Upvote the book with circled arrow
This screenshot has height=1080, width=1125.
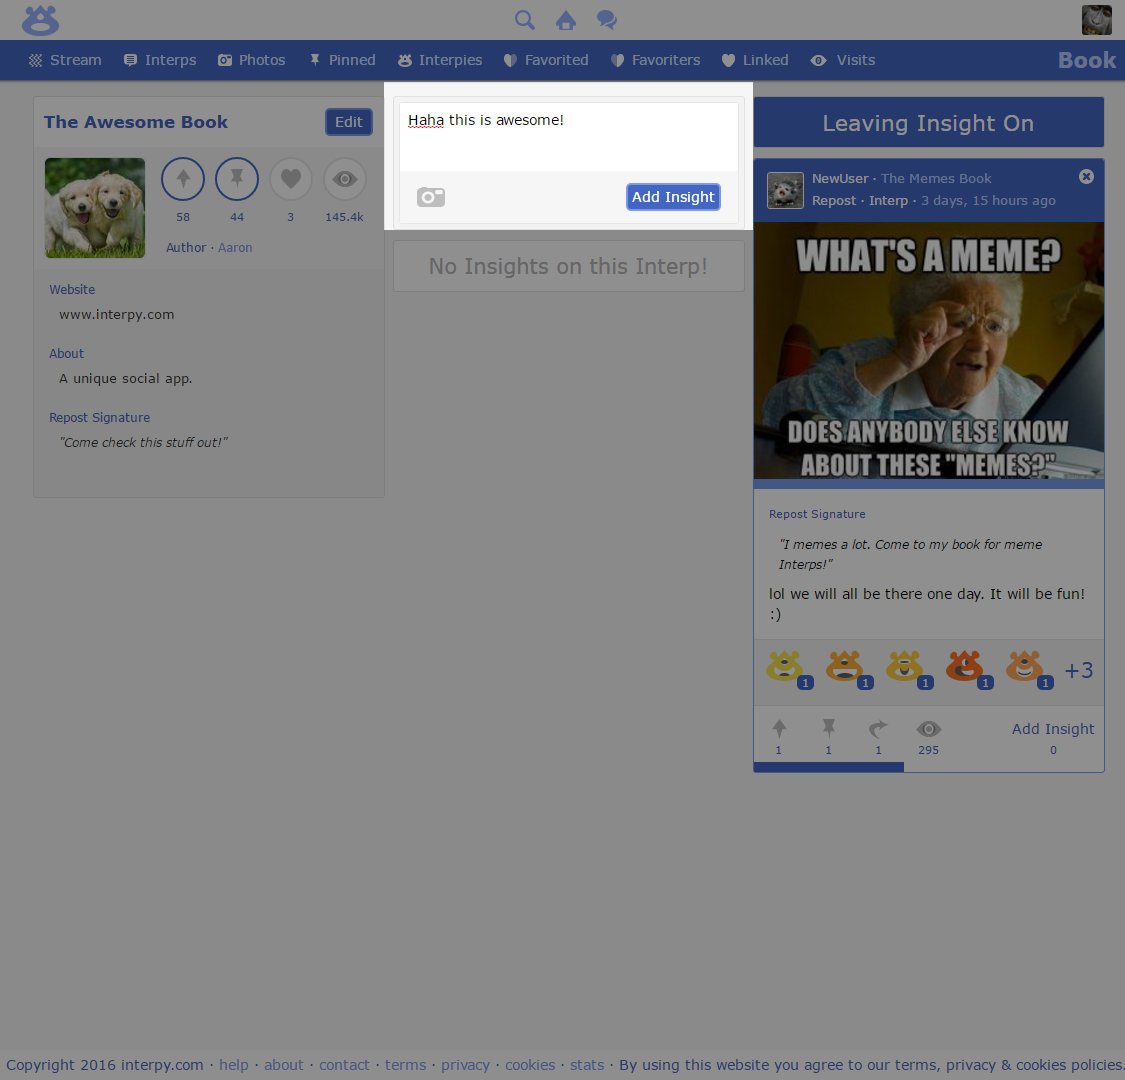(183, 179)
